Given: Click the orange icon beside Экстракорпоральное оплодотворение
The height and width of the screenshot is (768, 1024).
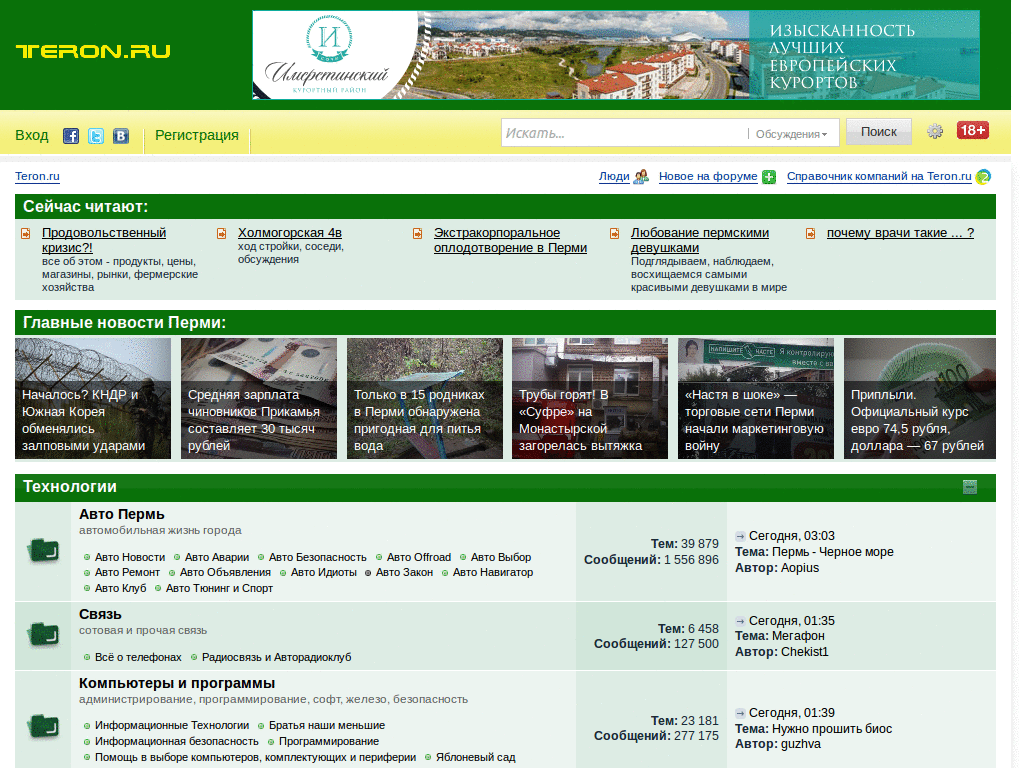Looking at the screenshot, I should pos(417,233).
